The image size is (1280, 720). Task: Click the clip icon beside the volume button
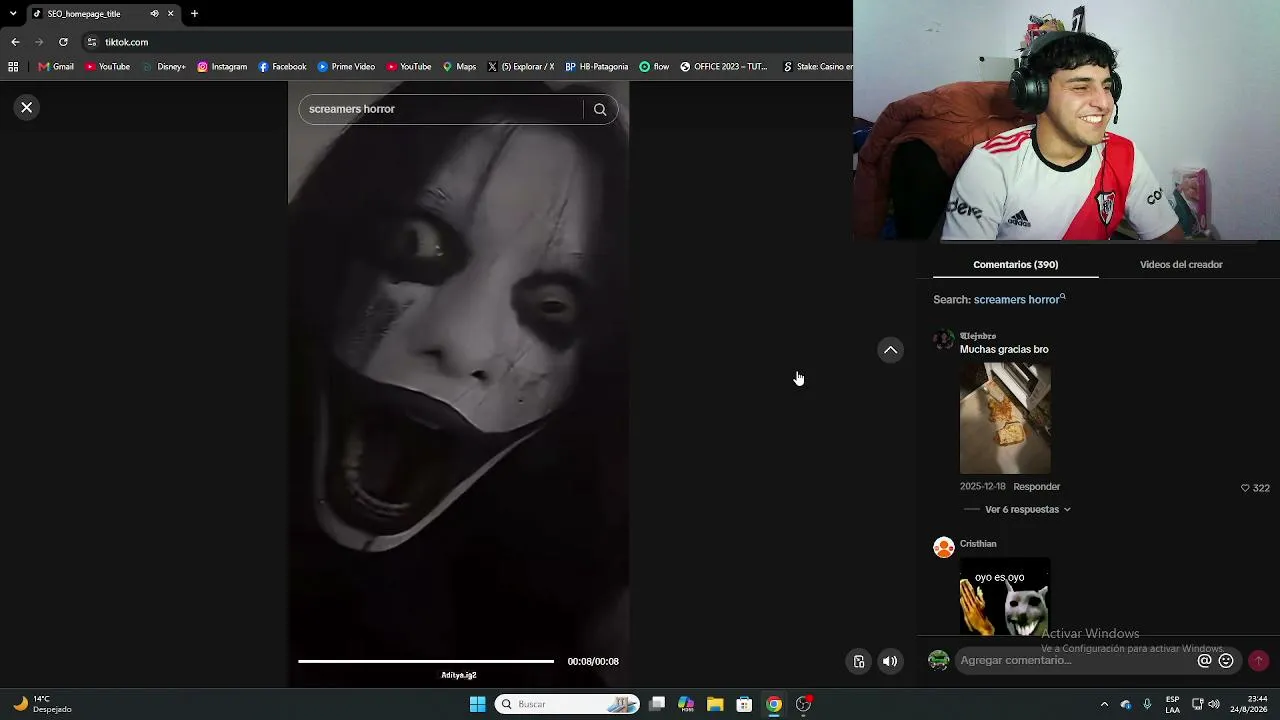pyautogui.click(x=859, y=661)
